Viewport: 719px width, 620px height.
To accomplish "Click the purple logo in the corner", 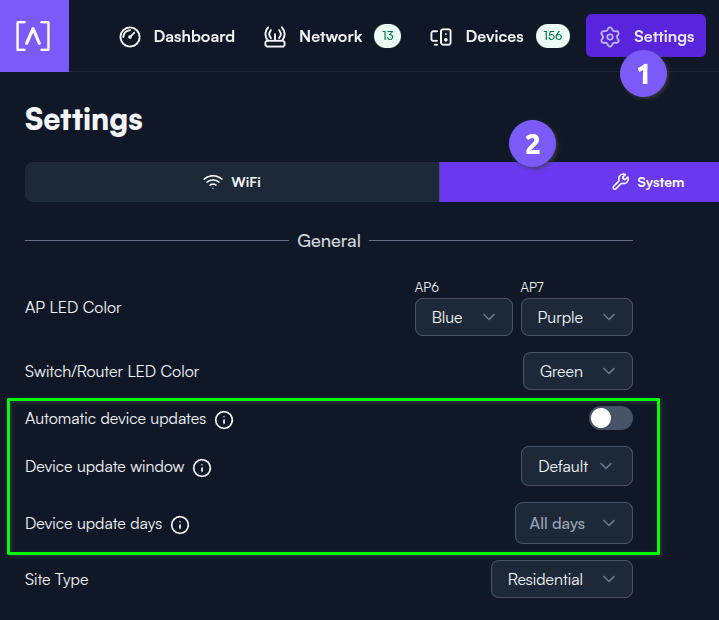I will click(34, 36).
